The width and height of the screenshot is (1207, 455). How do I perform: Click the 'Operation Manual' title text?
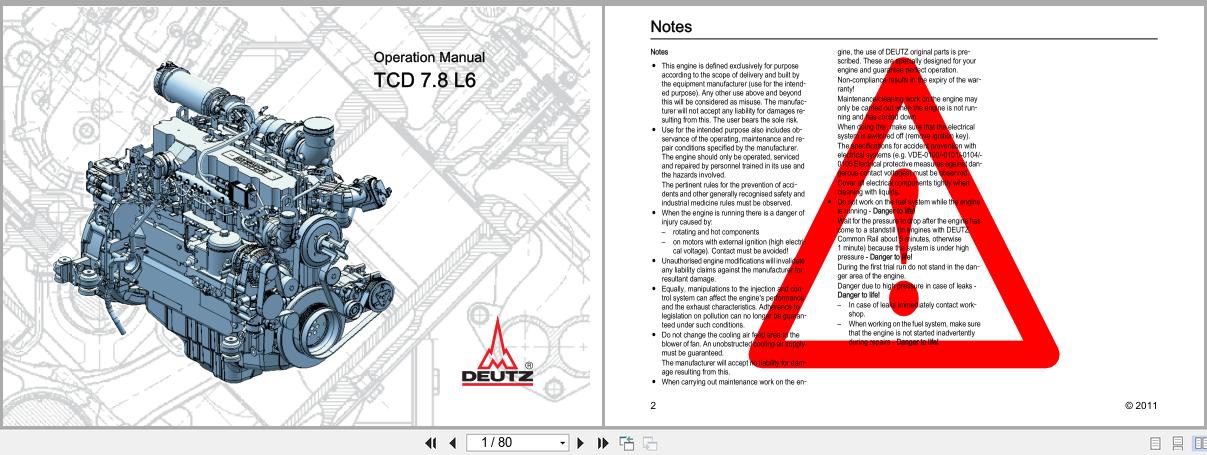pos(429,58)
